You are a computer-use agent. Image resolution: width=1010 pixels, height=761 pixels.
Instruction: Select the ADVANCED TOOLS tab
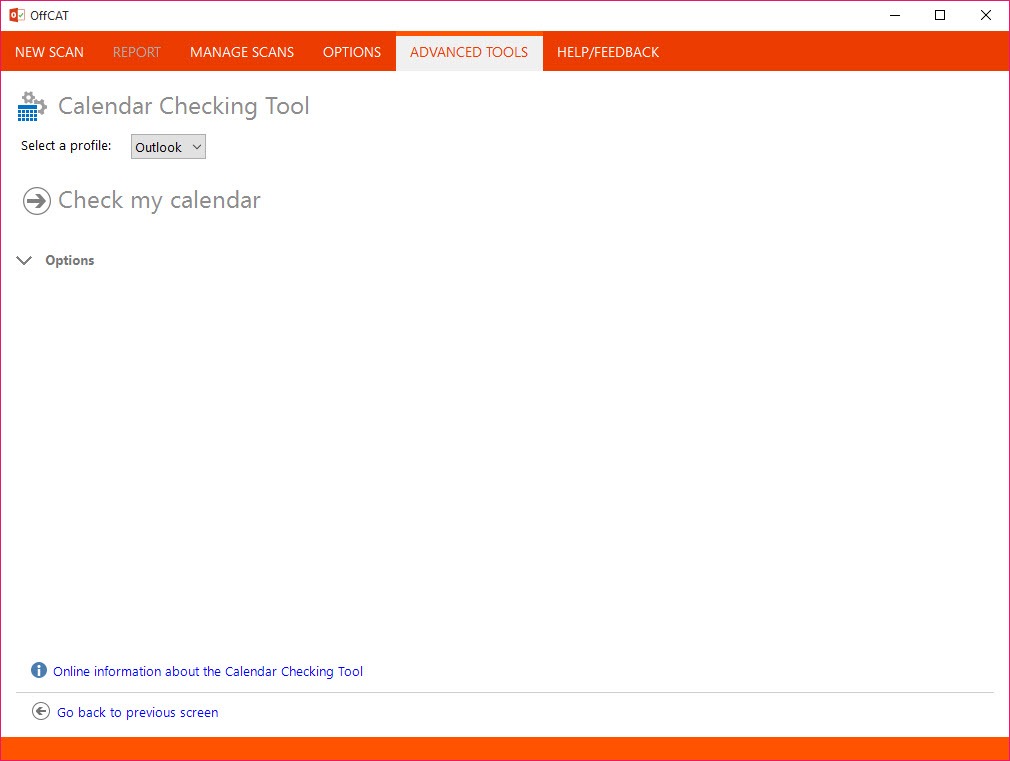pyautogui.click(x=469, y=52)
